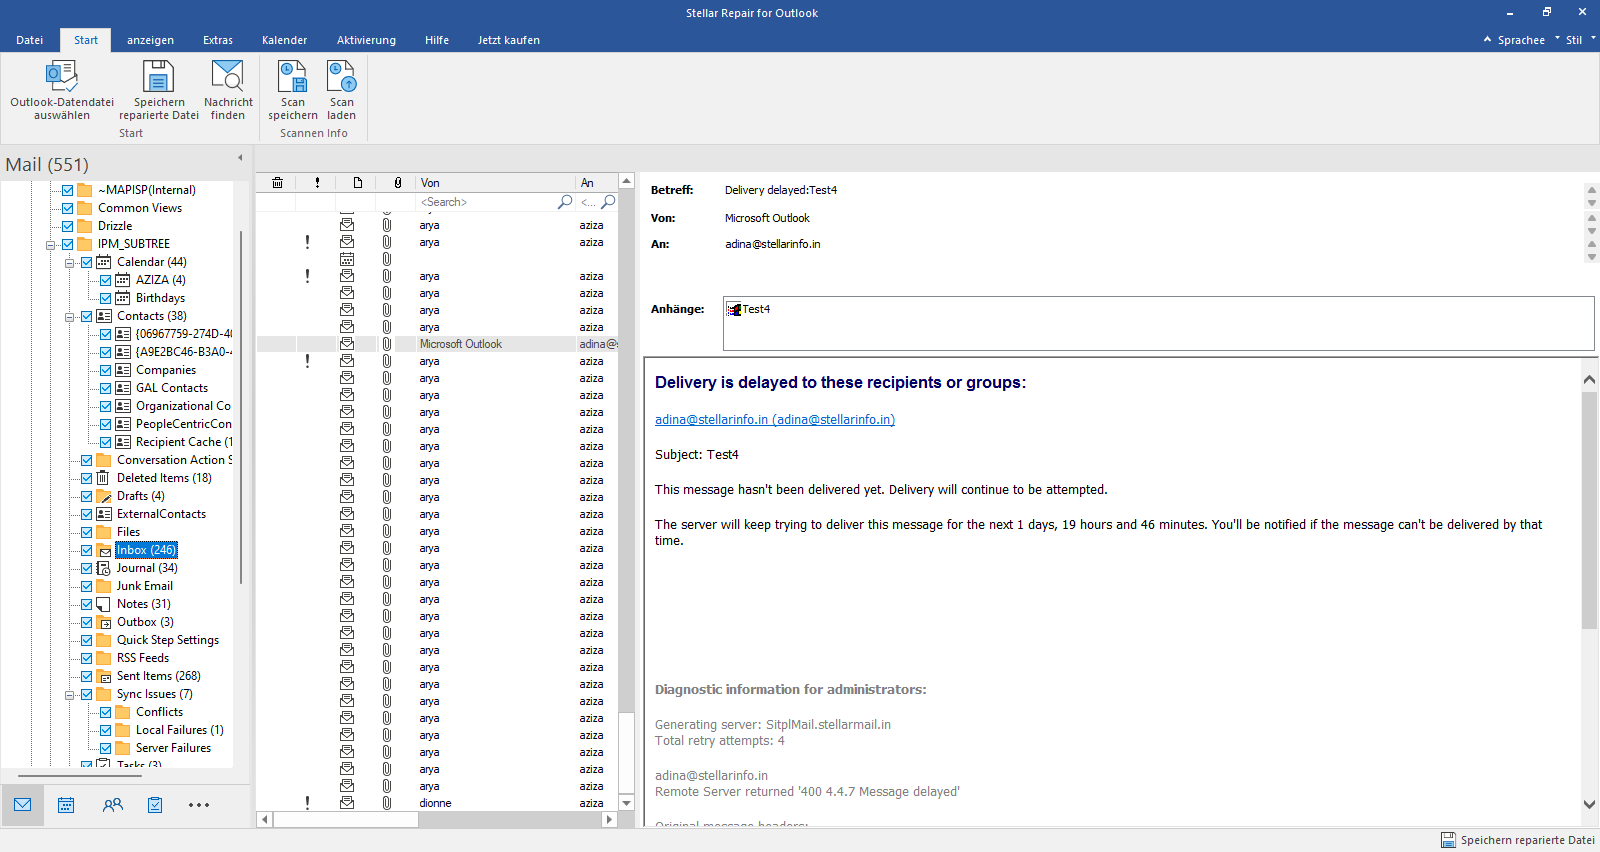
Task: Click Outlook-Datendatei auswählen icon
Action: click(62, 77)
